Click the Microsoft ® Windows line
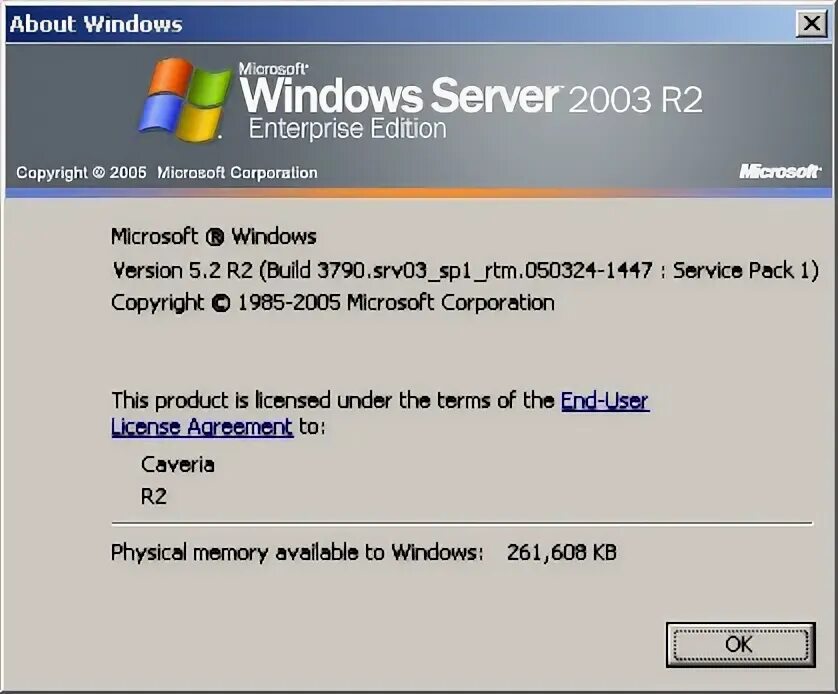The image size is (838, 694). [x=214, y=236]
